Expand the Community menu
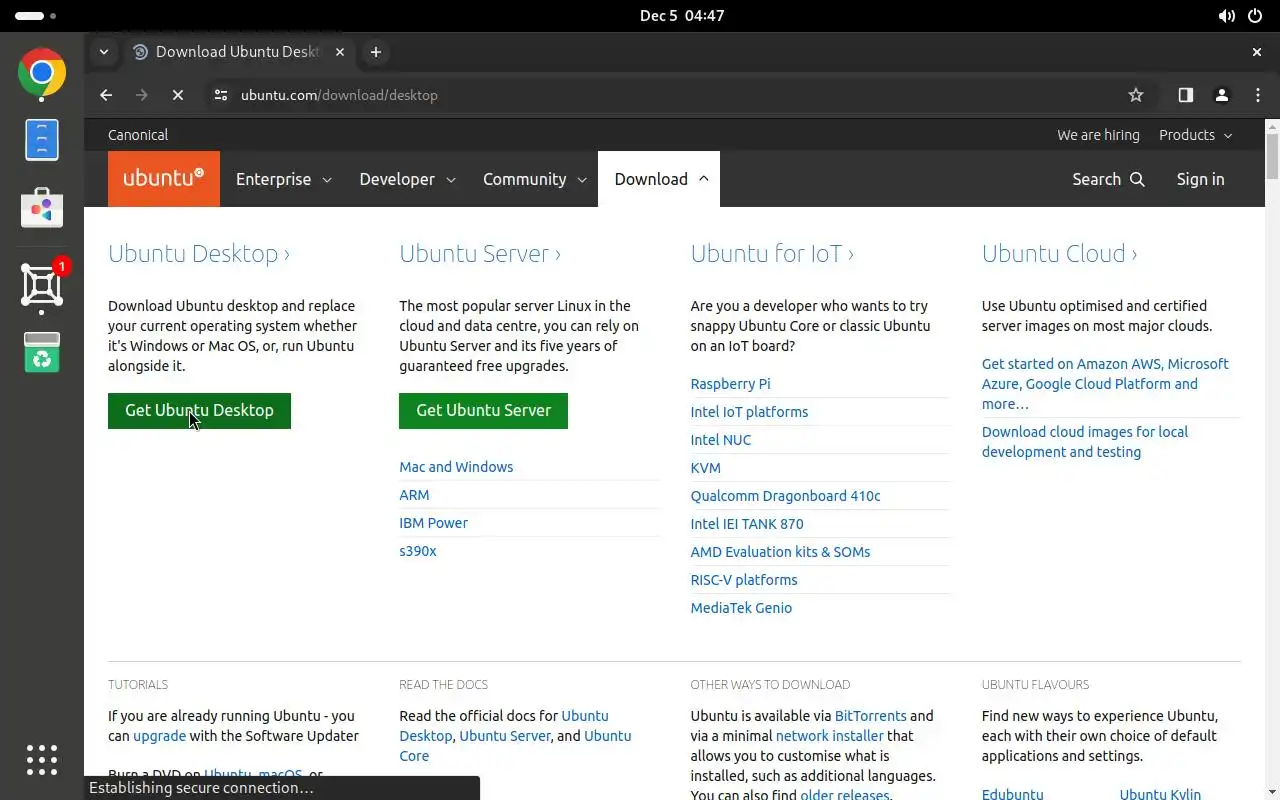This screenshot has height=800, width=1280. pos(534,179)
